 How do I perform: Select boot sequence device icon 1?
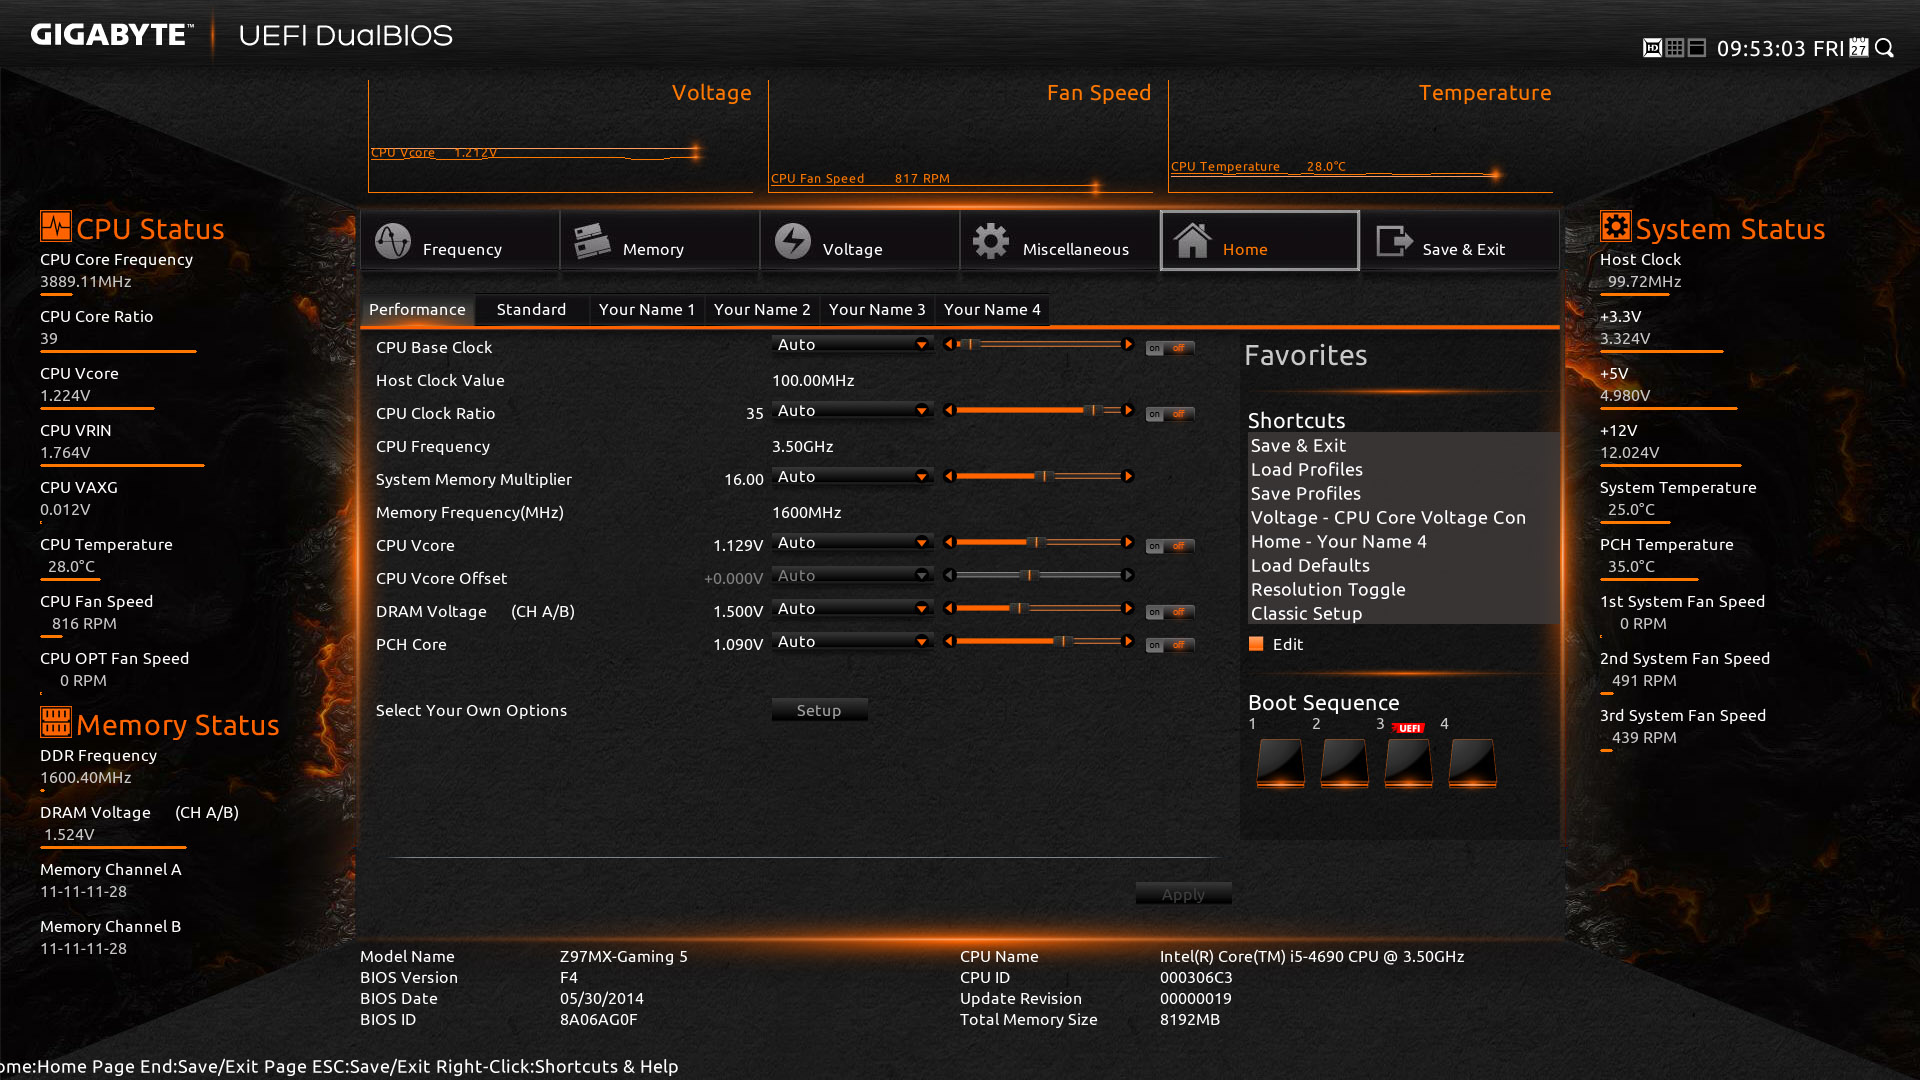point(1280,763)
